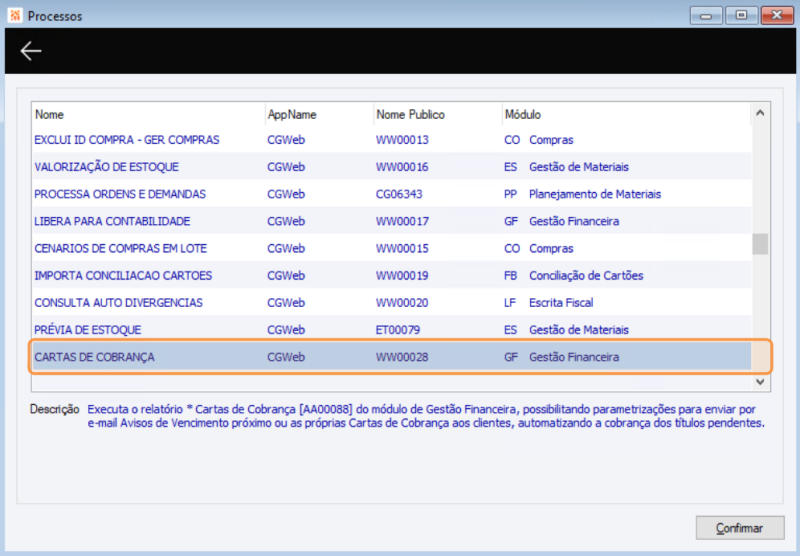800x556 pixels.
Task: Click Compras module in EXCLUI ID COMPRA row
Action: click(551, 140)
